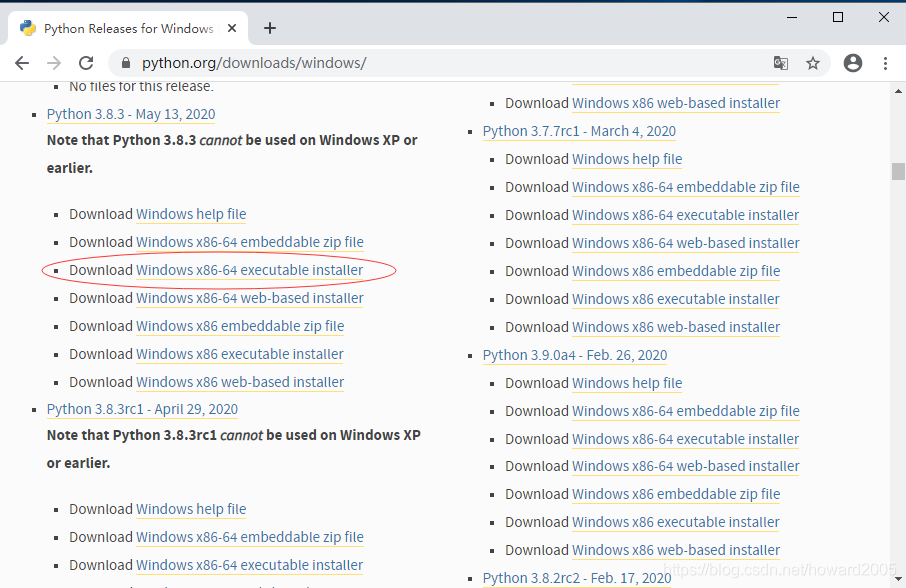Download Python 3.7.7rc1 x86-64 embeddable zip file

coord(685,188)
